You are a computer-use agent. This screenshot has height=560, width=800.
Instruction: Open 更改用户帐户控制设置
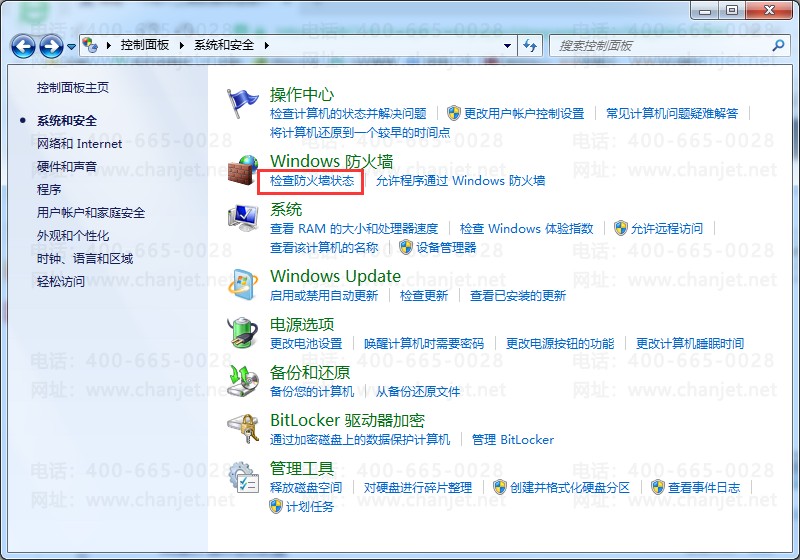524,113
